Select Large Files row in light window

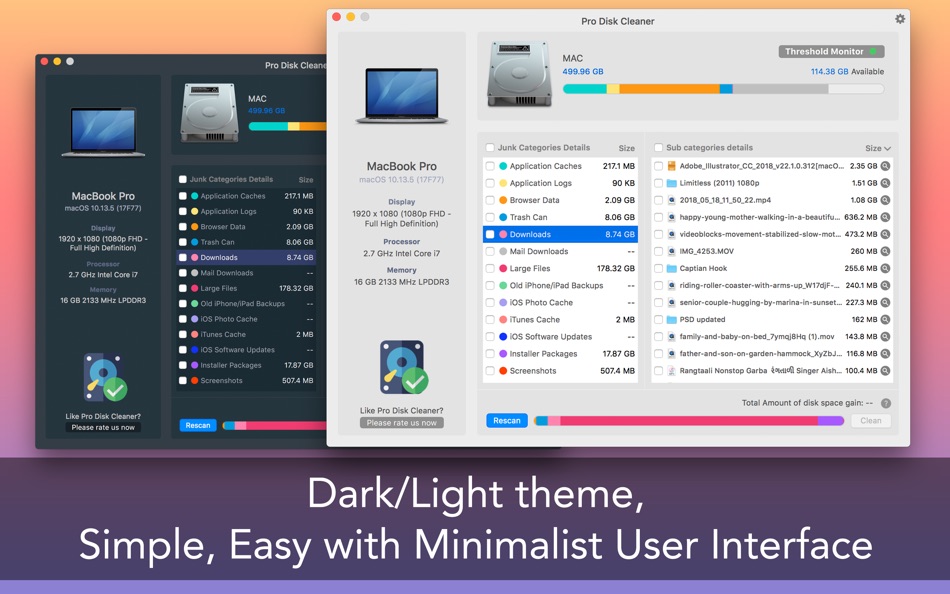560,268
